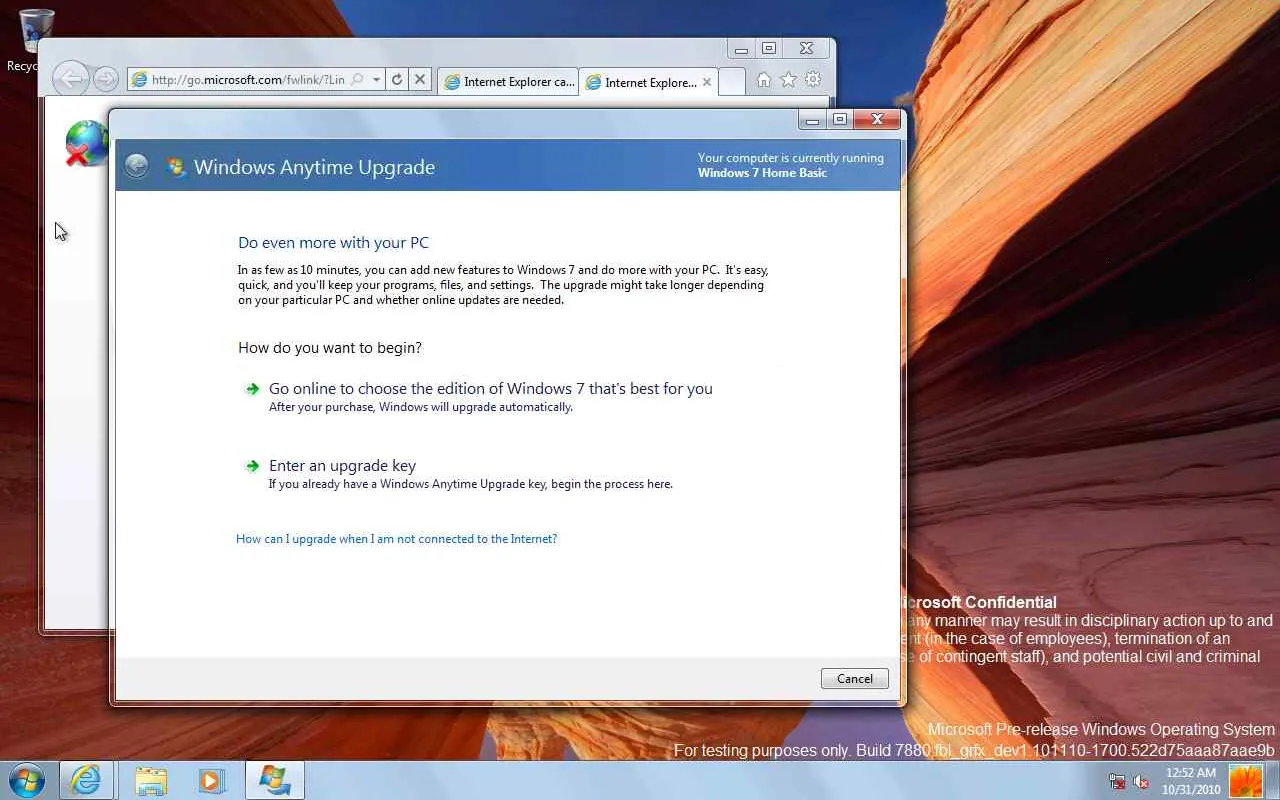Select the 'Internet Explore...' tab with close button
Screen dimensions: 1280x800
649,82
